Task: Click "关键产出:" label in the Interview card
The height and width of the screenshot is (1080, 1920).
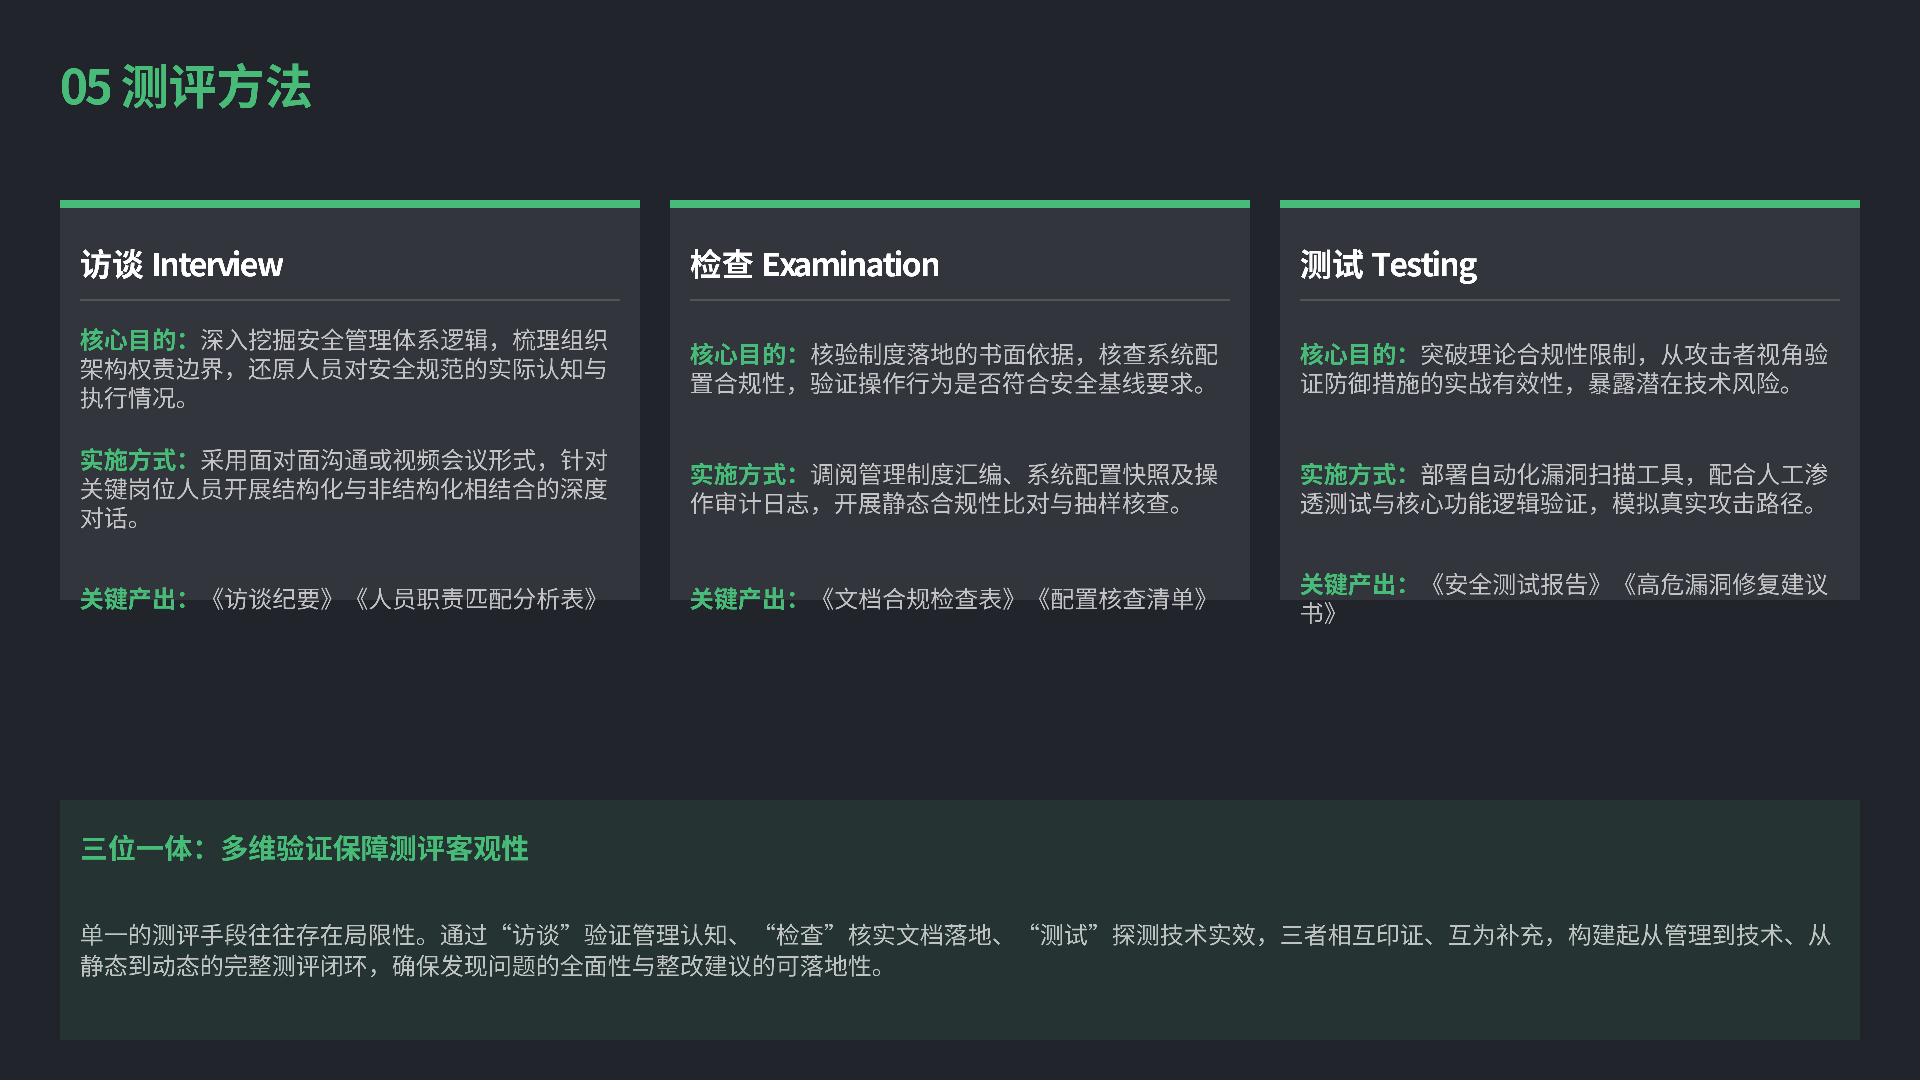Action: (x=134, y=599)
